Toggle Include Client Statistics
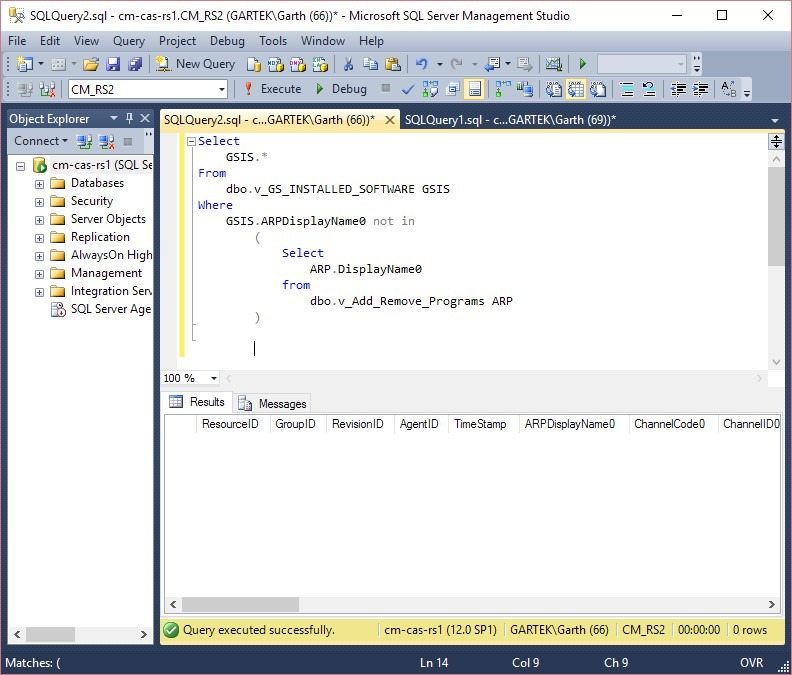The image size is (792, 675). coord(525,89)
